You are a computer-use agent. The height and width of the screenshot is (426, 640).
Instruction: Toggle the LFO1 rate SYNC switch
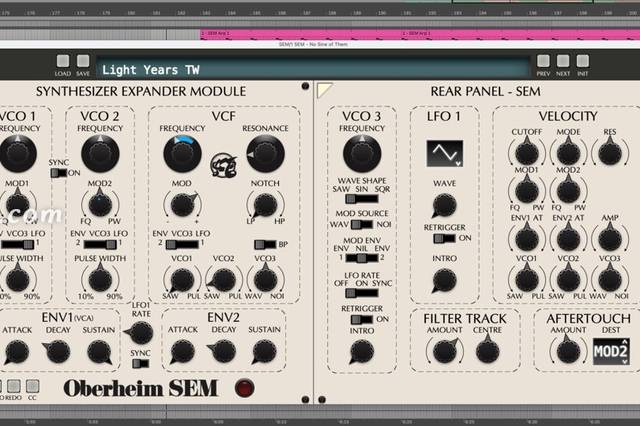click(x=140, y=364)
